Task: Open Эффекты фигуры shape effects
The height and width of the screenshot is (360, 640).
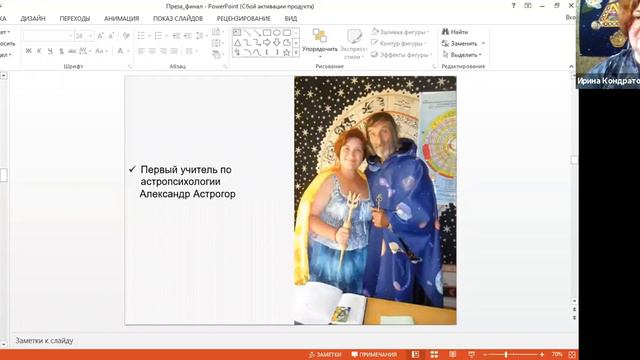Action: pos(401,55)
